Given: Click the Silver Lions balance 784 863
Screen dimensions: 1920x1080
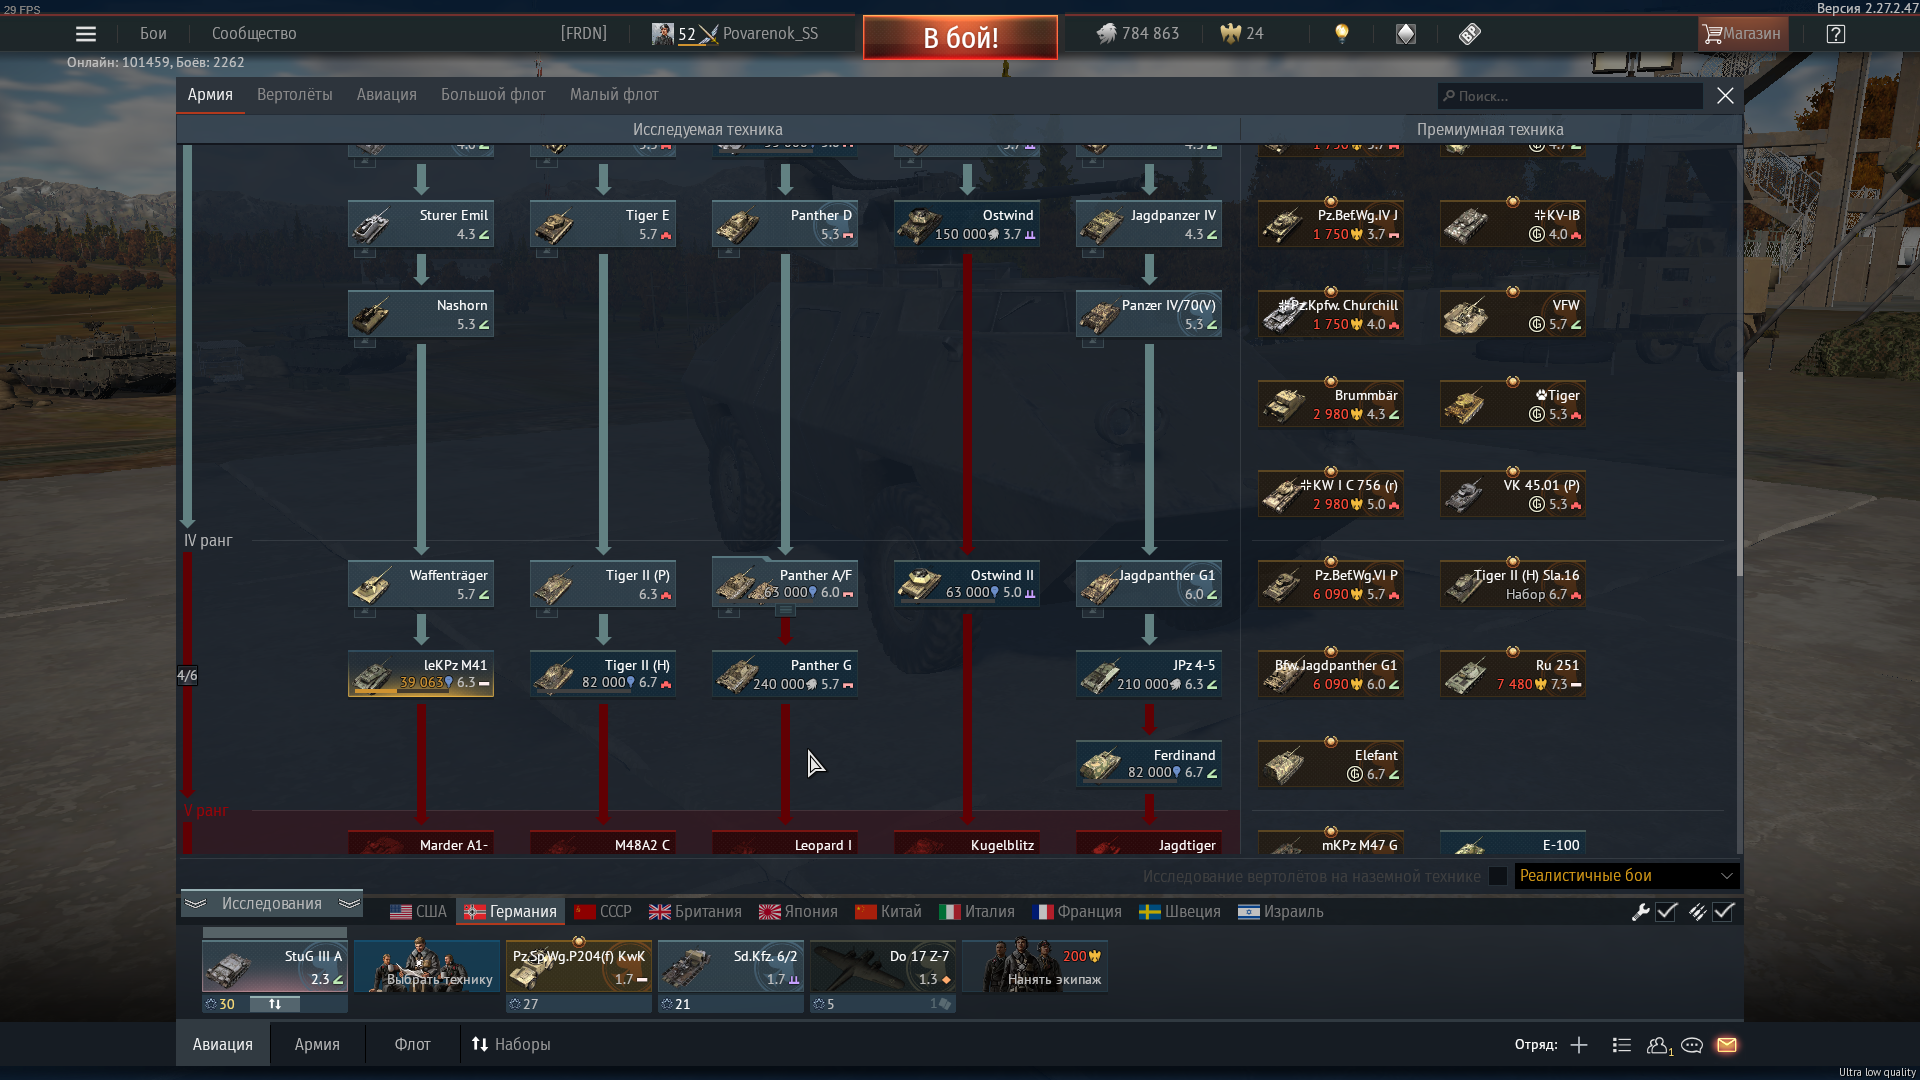Looking at the screenshot, I should coord(1137,34).
